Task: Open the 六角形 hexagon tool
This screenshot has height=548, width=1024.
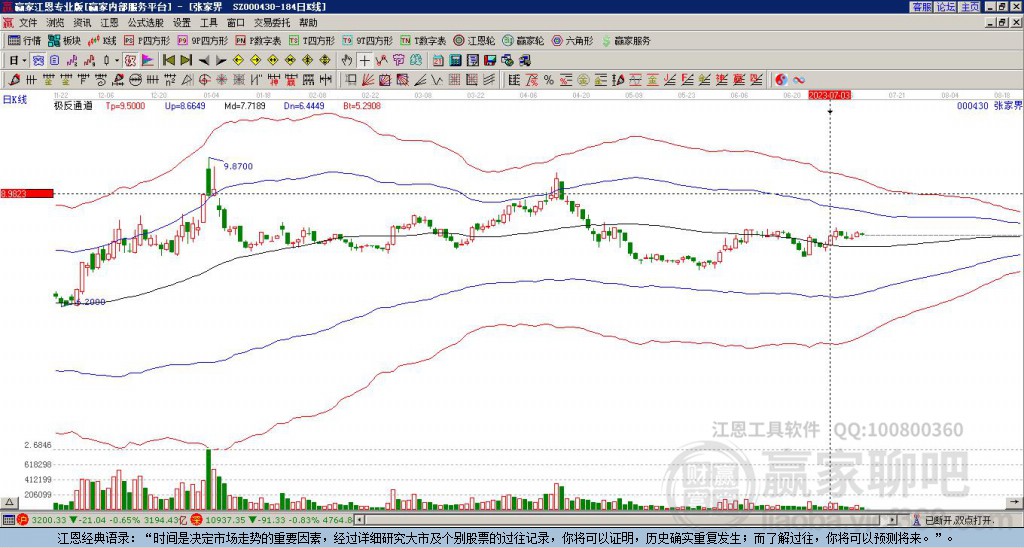Action: coord(572,40)
